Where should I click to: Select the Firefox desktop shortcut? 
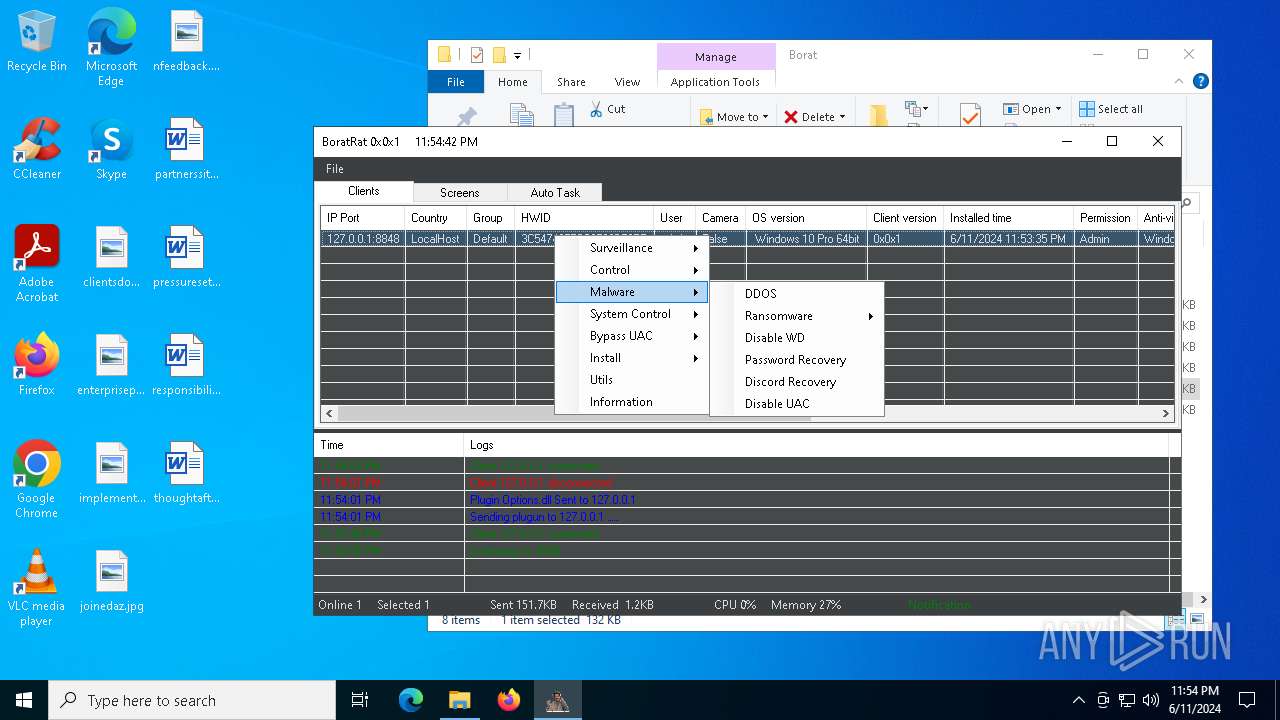pyautogui.click(x=37, y=365)
